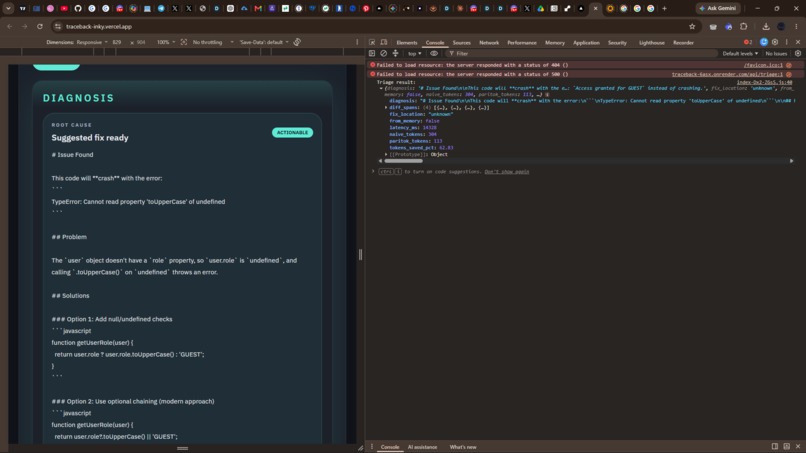The image size is (806, 453).
Task: Switch to the Memory tab
Action: [x=555, y=43]
